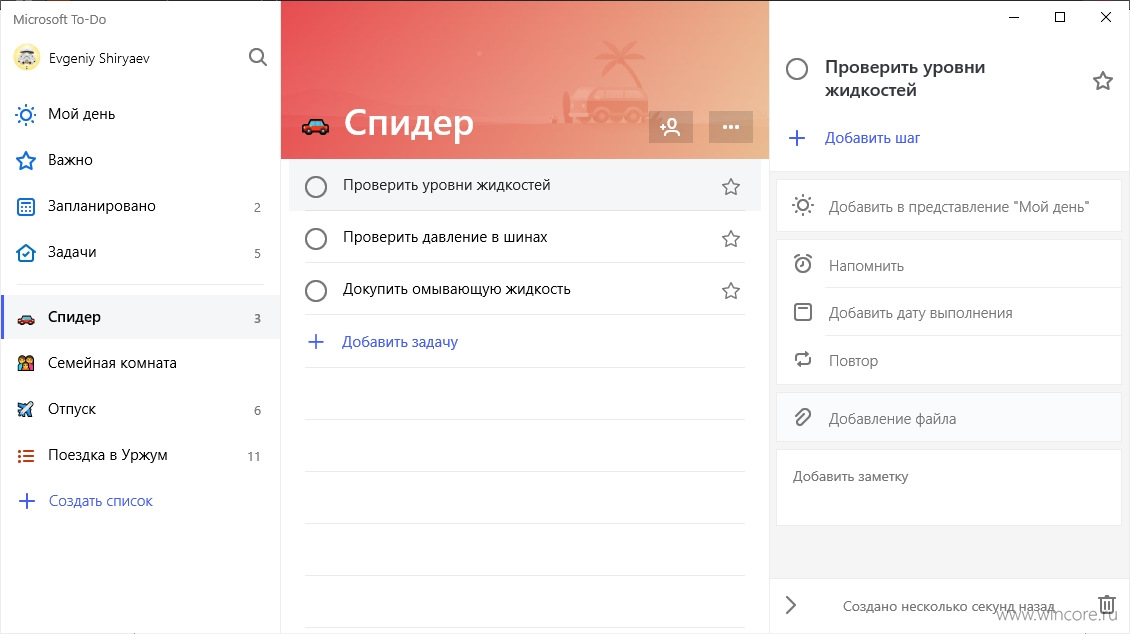Screen dimensions: 1130x634
Task: Click Добавление файла to attach a file
Action: [x=949, y=418]
